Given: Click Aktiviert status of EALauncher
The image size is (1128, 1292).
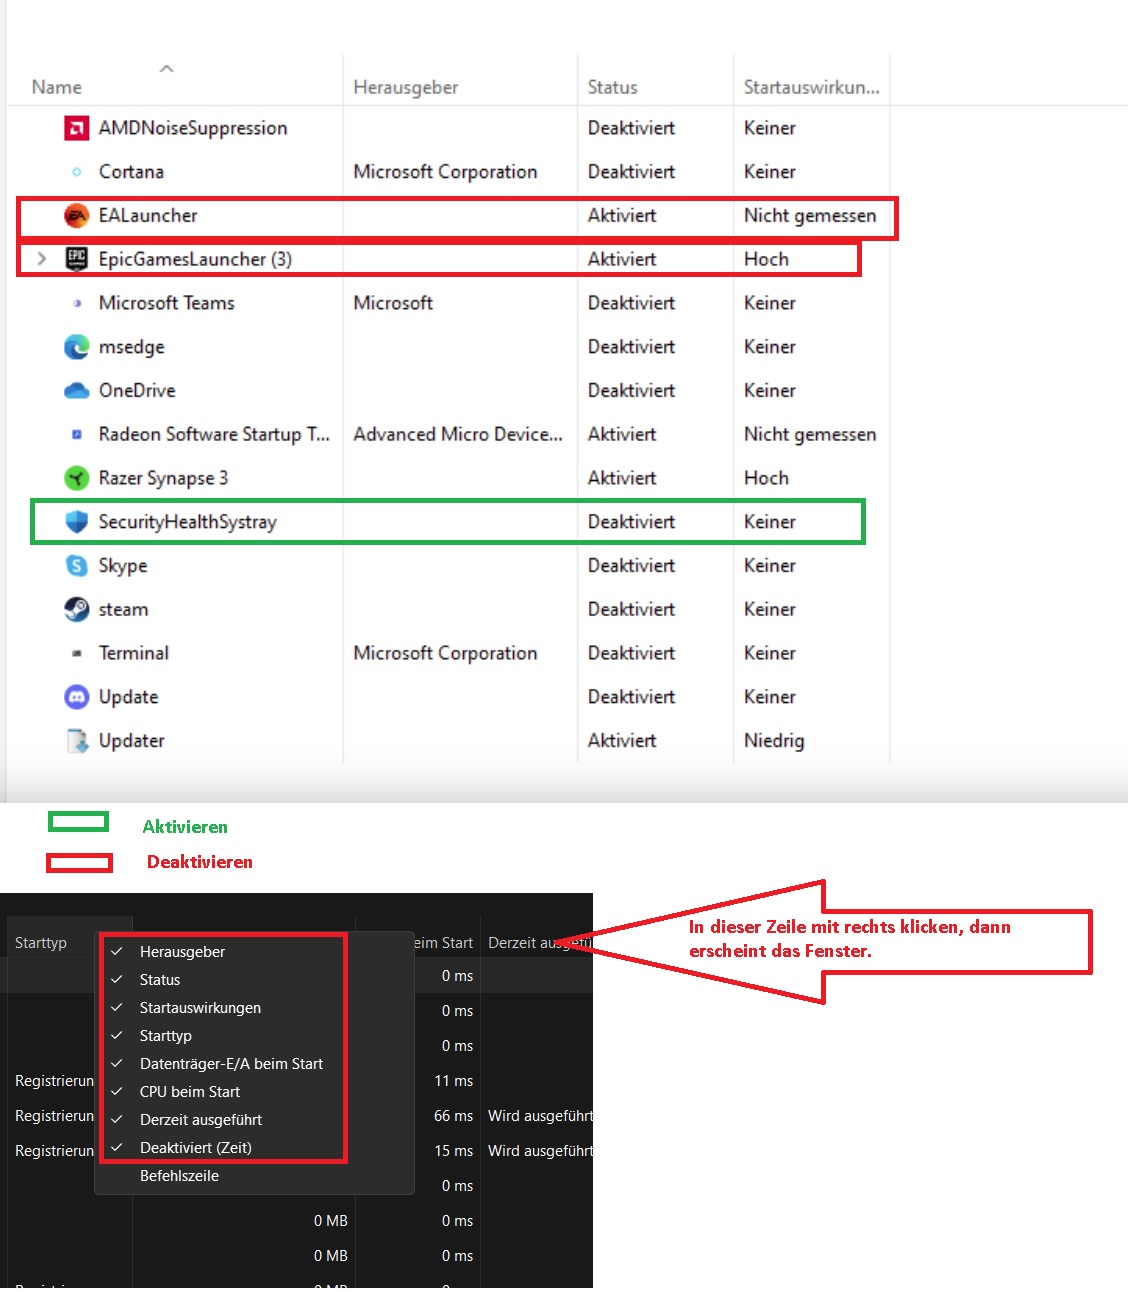Looking at the screenshot, I should click(622, 215).
